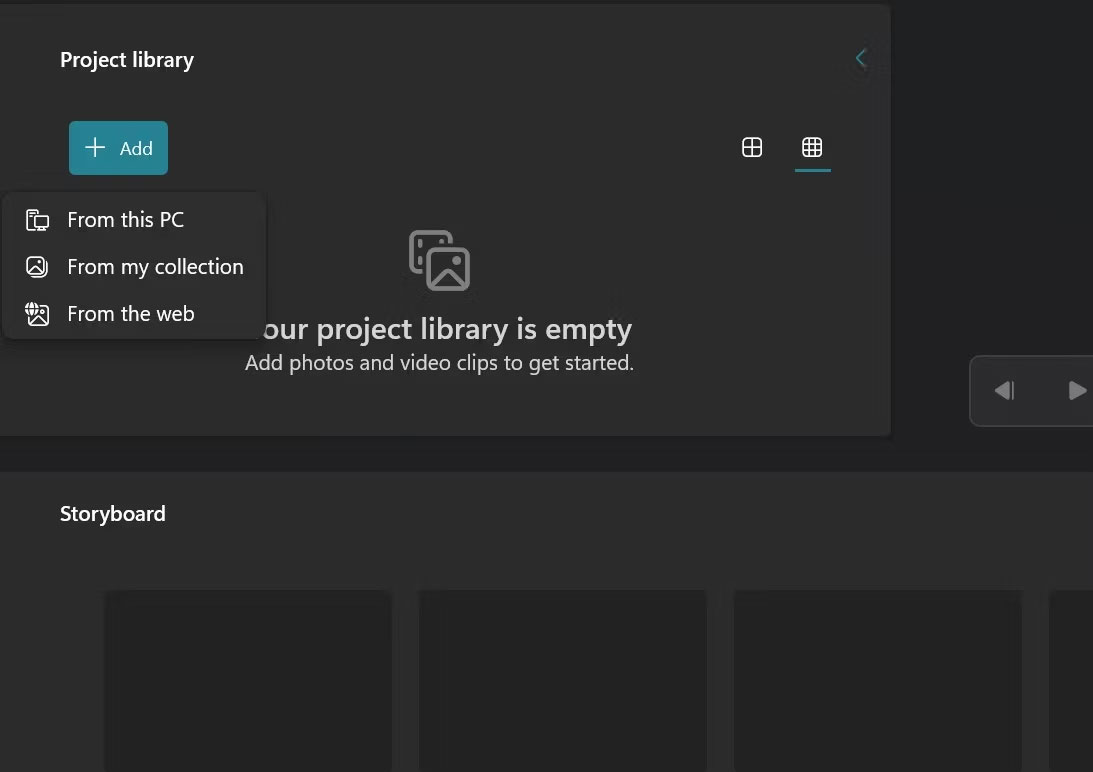This screenshot has width=1093, height=772.
Task: Expand the Add media options list
Action: pyautogui.click(x=118, y=147)
